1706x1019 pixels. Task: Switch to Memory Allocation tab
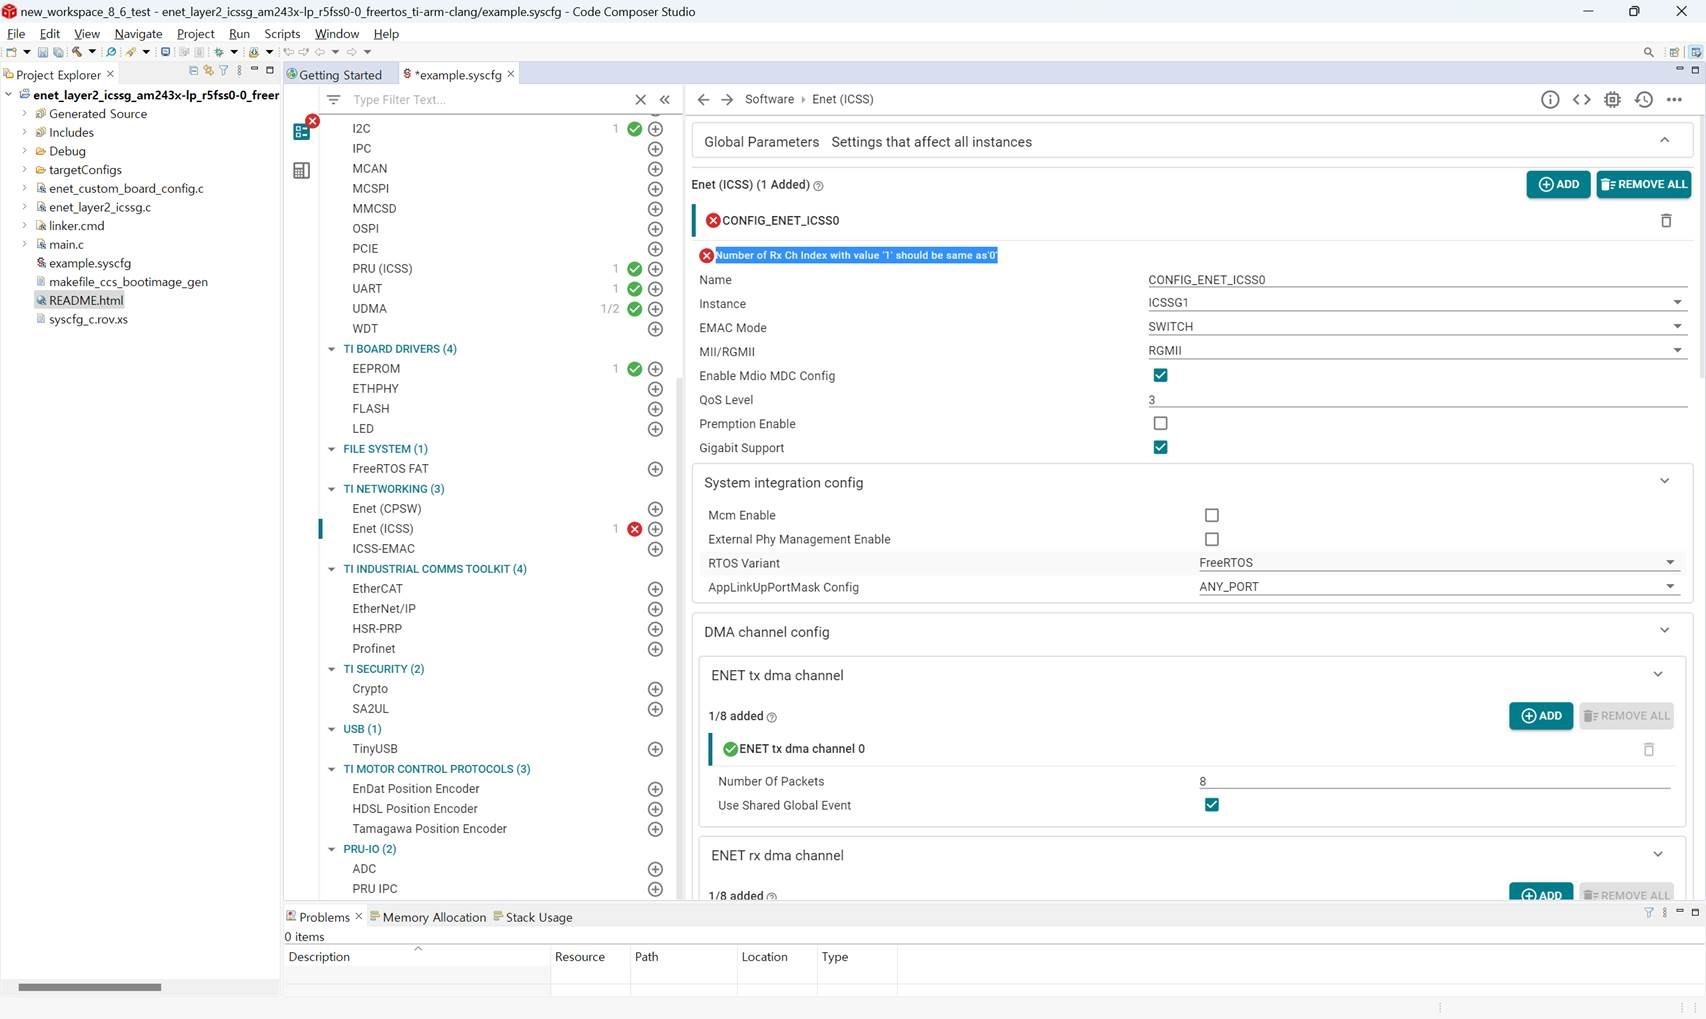coord(428,917)
